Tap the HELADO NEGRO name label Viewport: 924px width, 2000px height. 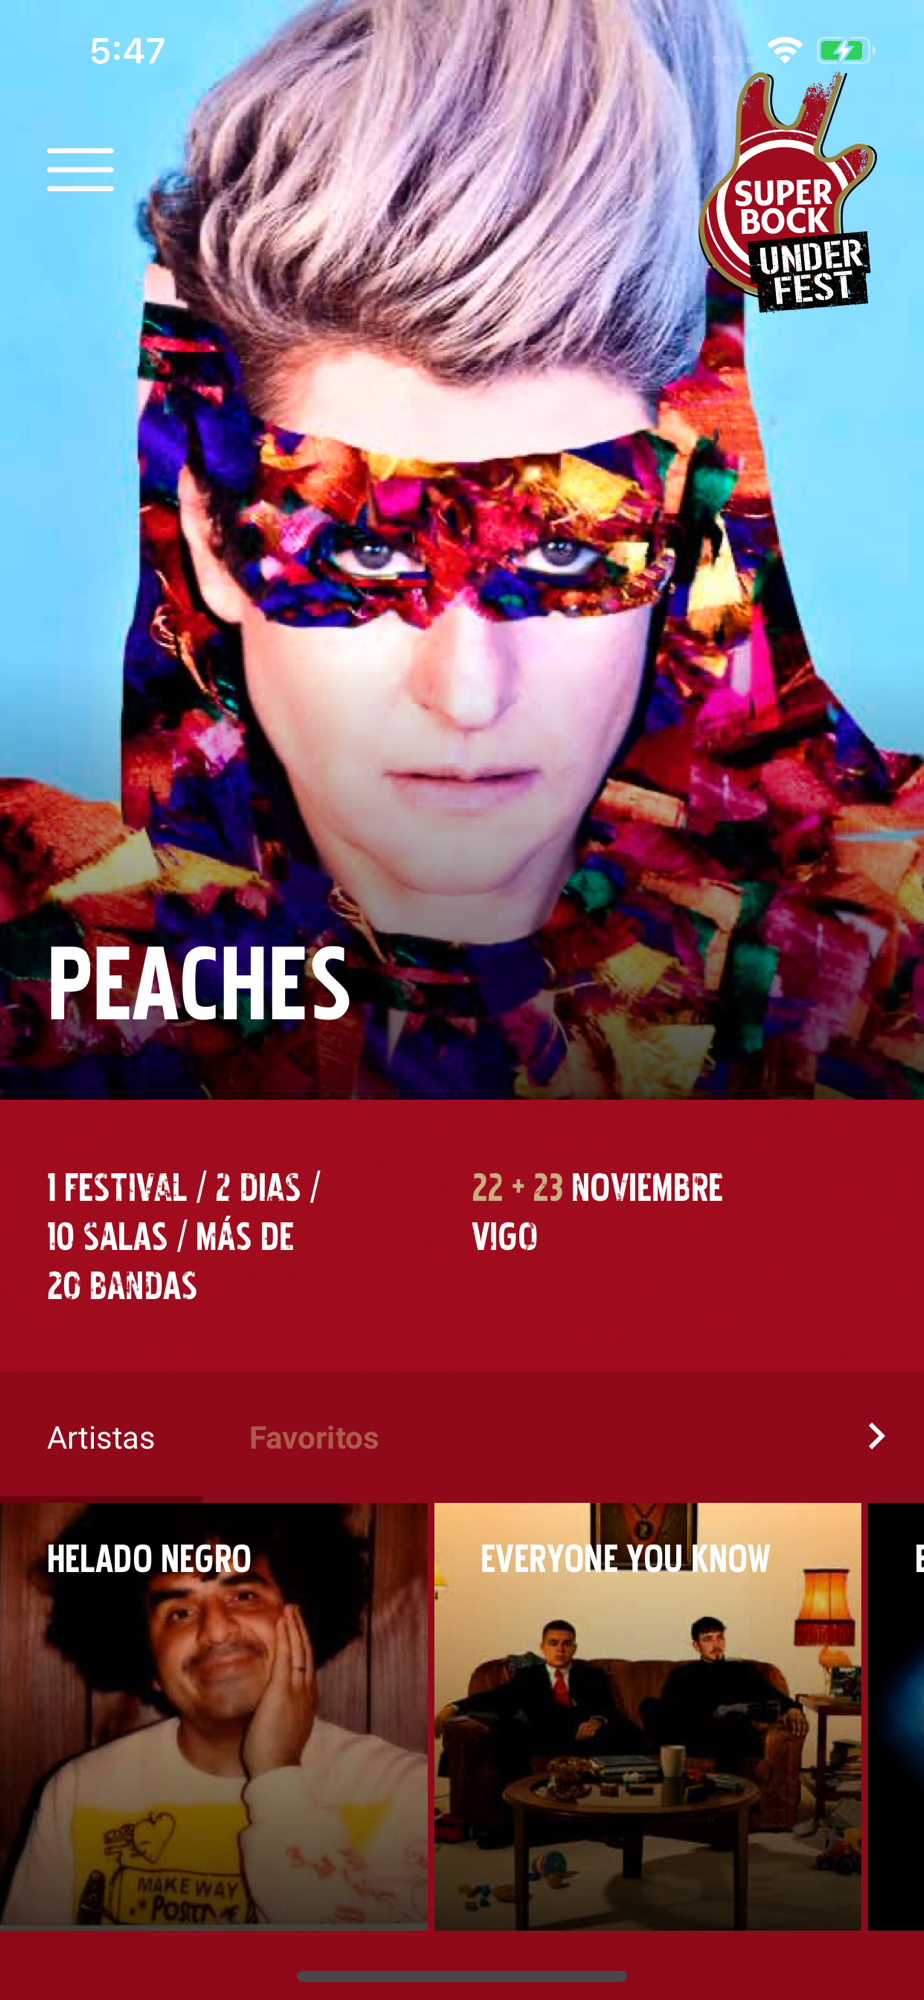click(x=149, y=1559)
